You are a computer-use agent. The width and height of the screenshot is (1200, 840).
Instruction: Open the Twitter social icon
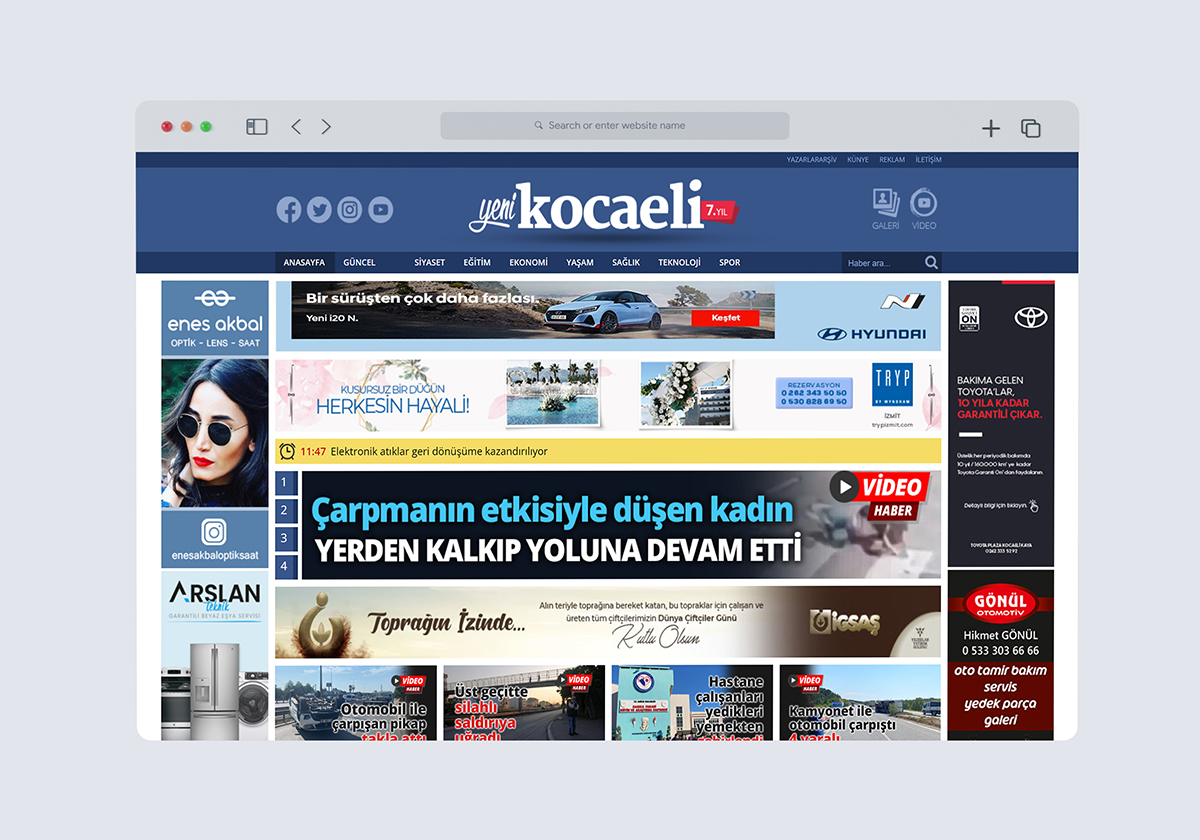(x=319, y=210)
